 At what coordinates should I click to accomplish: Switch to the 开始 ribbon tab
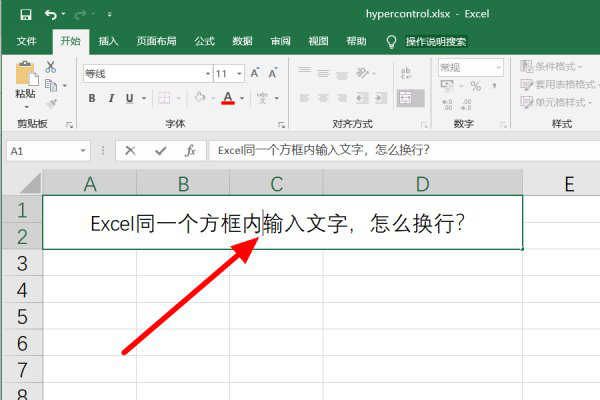point(70,41)
